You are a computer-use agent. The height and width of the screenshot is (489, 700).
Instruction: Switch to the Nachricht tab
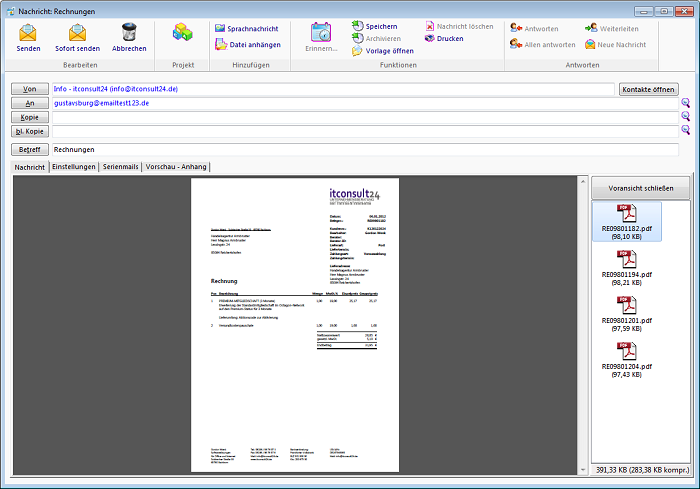(x=29, y=167)
